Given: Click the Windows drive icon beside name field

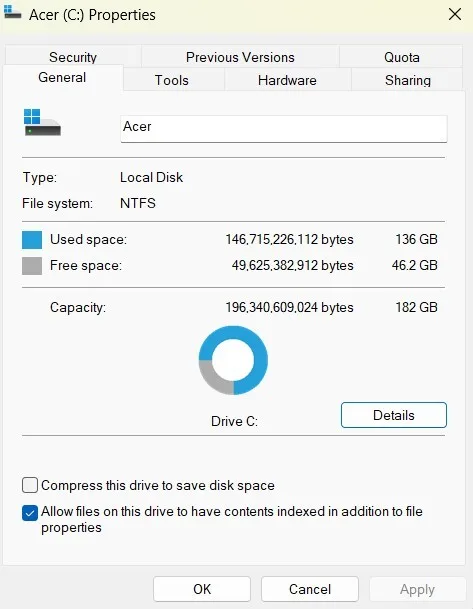Looking at the screenshot, I should (x=42, y=122).
